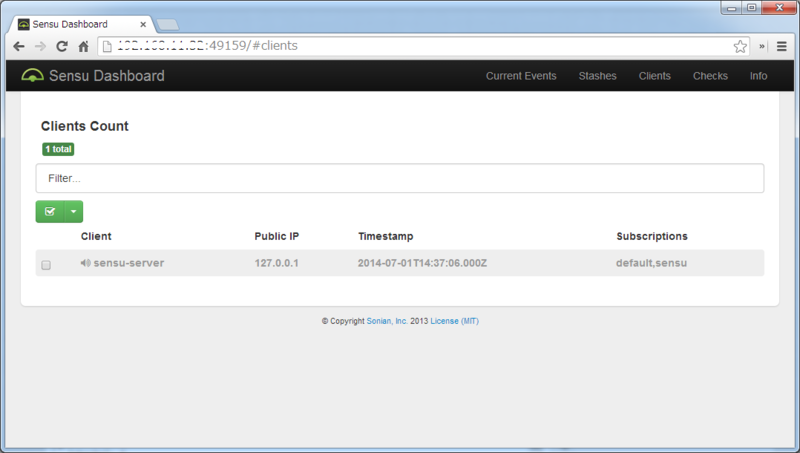Click the Sensu logo icon in header
800x453 pixels.
[x=32, y=76]
